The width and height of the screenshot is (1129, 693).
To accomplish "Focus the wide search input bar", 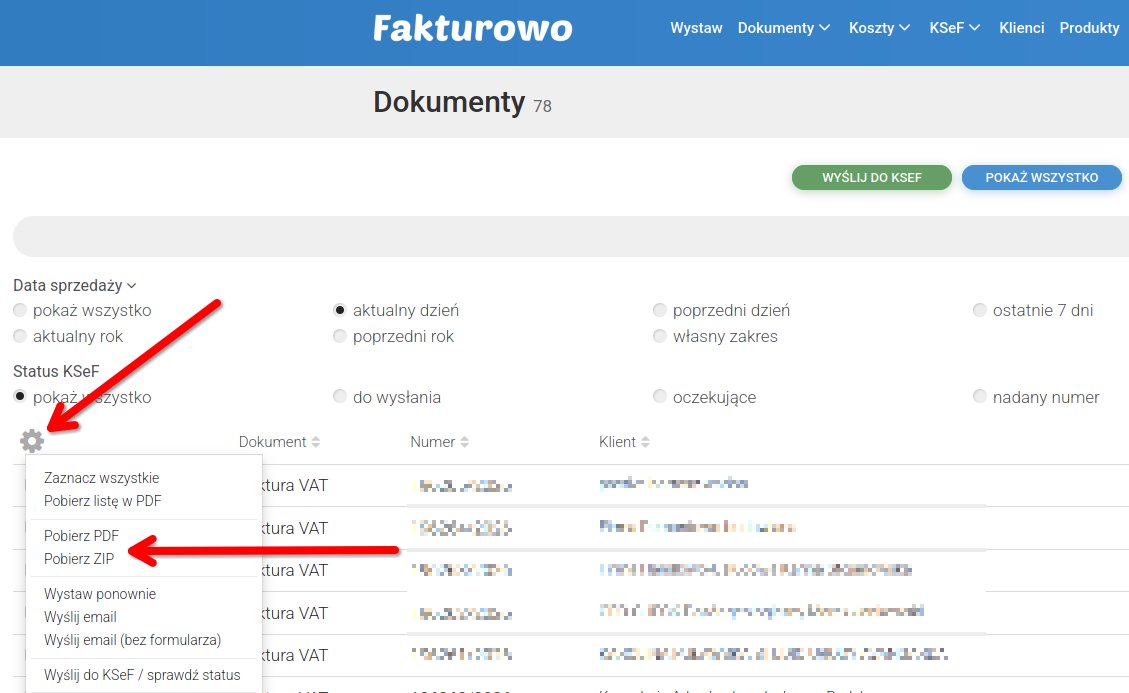I will (571, 236).
